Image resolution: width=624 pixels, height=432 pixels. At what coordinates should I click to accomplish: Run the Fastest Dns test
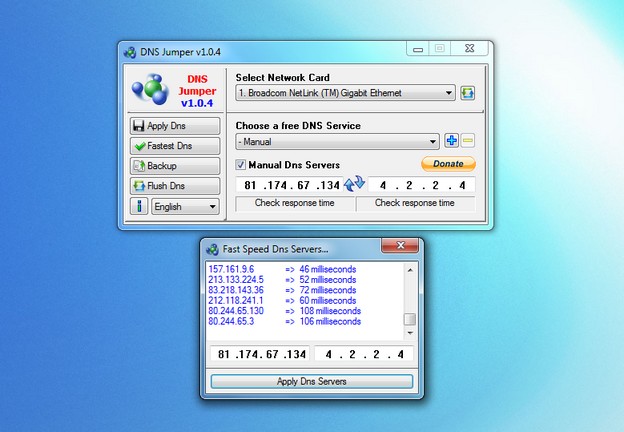175,146
